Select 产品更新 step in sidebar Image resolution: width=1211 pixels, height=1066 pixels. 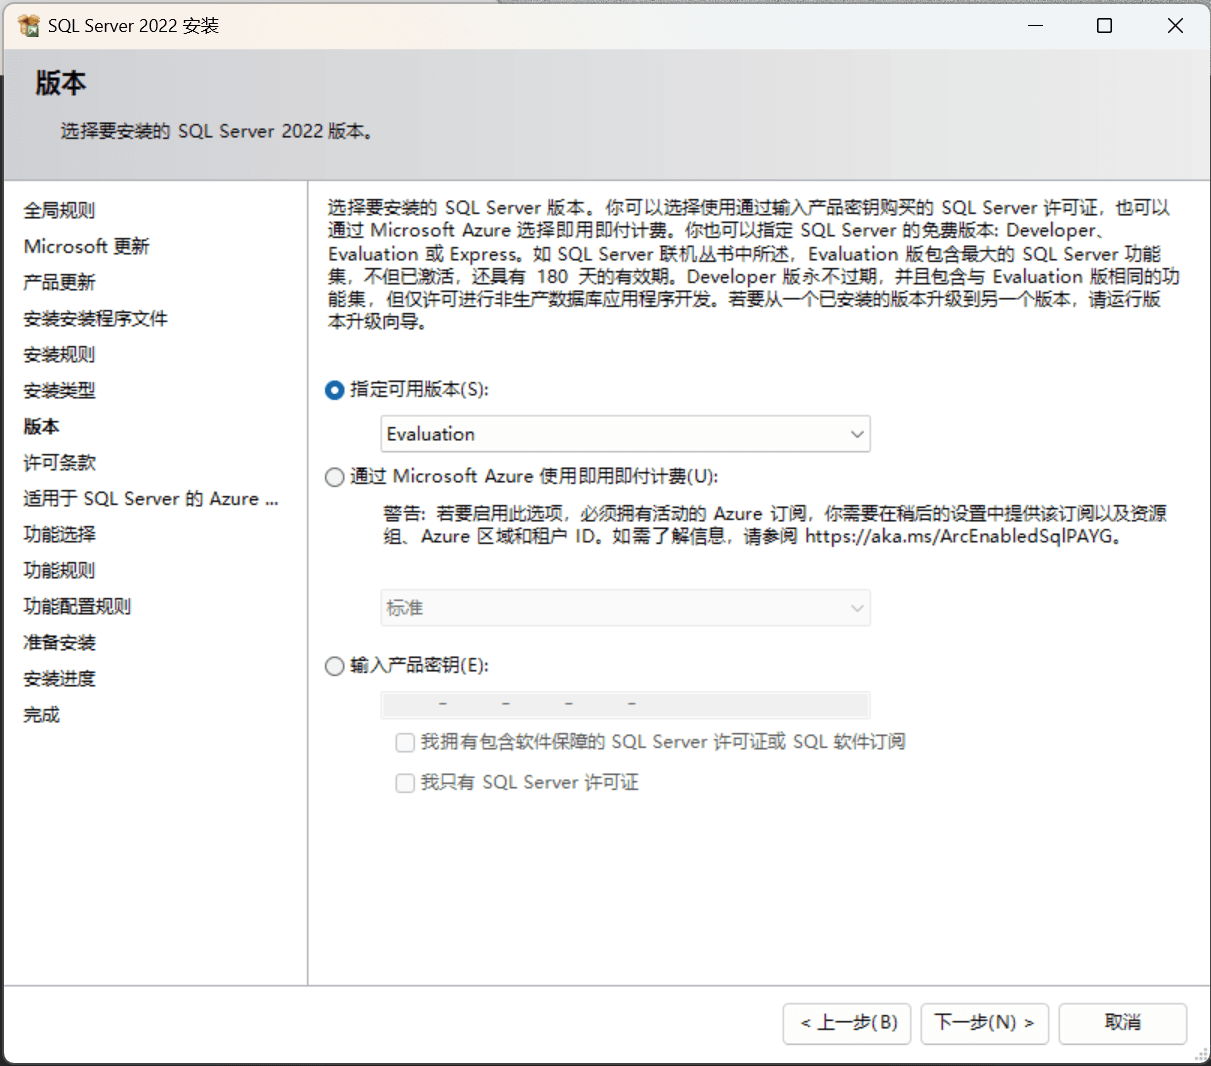pyautogui.click(x=59, y=283)
